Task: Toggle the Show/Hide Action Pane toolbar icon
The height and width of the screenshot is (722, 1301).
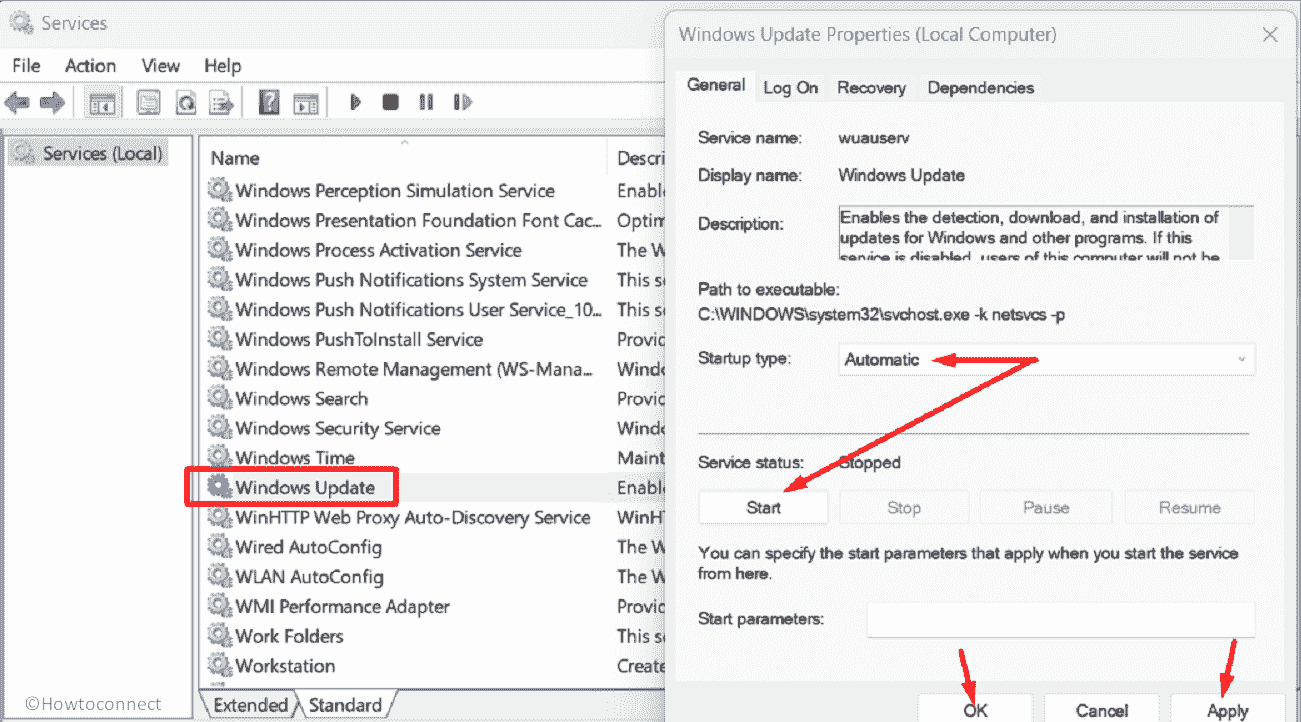Action: [306, 102]
